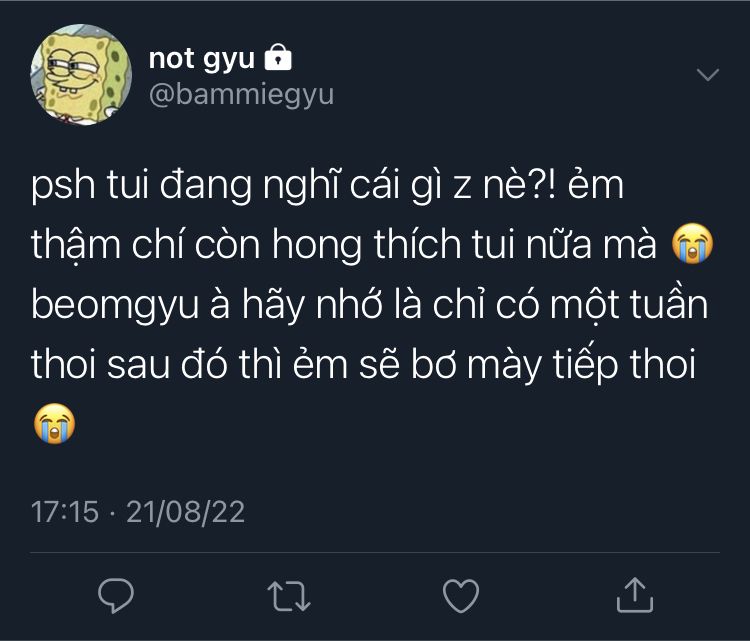750x641 pixels.
Task: Open the share arrow icon
Action: point(635,595)
